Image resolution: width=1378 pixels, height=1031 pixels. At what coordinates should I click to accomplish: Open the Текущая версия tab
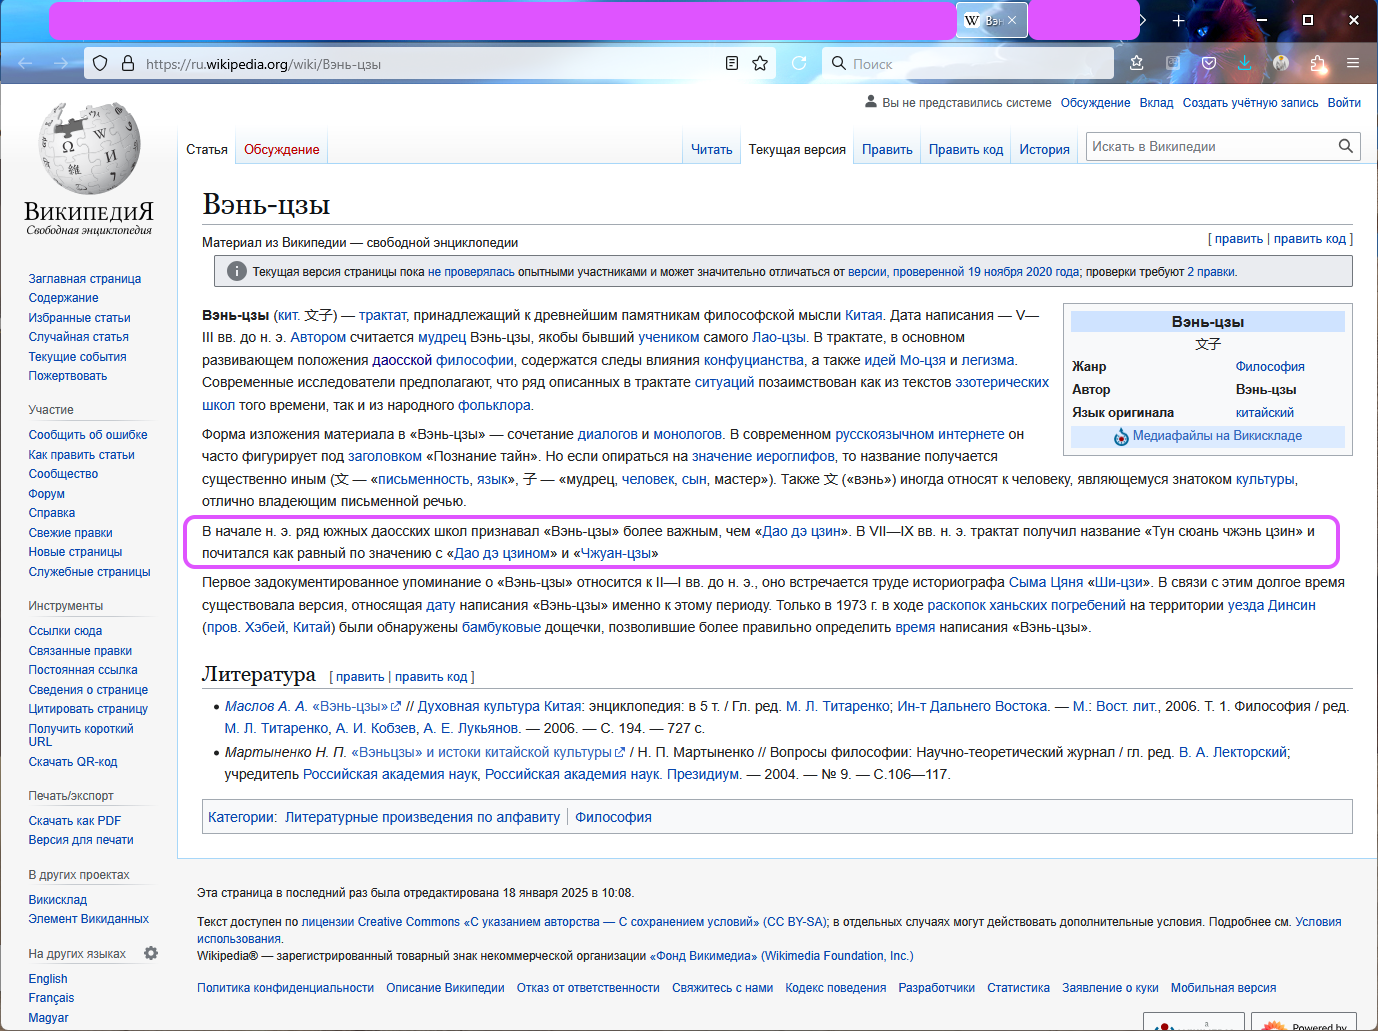pos(797,150)
